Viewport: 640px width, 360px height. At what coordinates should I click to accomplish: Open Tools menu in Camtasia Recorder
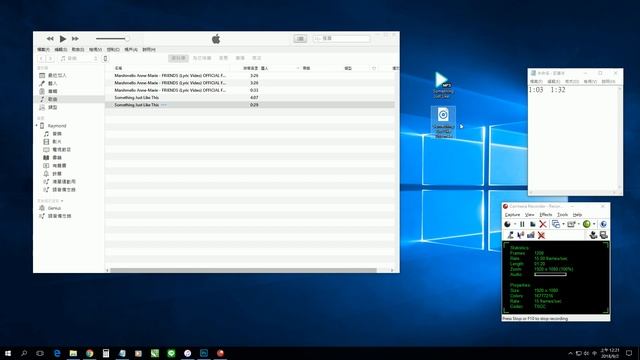562,215
